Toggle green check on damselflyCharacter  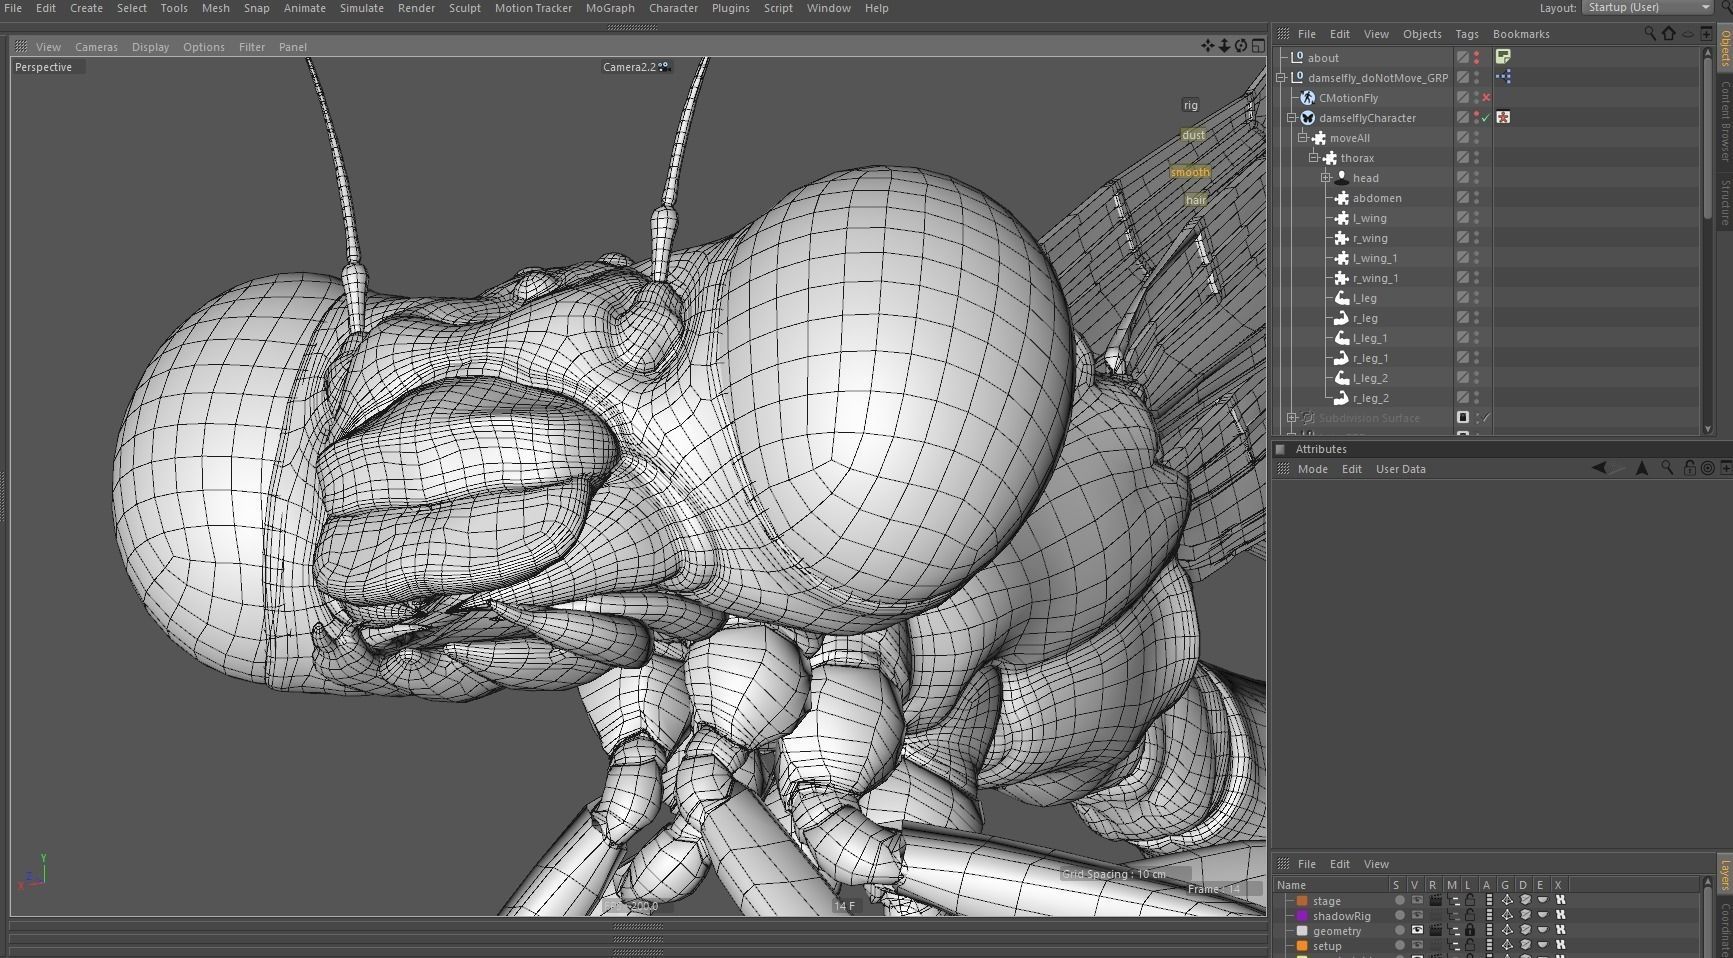coord(1486,118)
